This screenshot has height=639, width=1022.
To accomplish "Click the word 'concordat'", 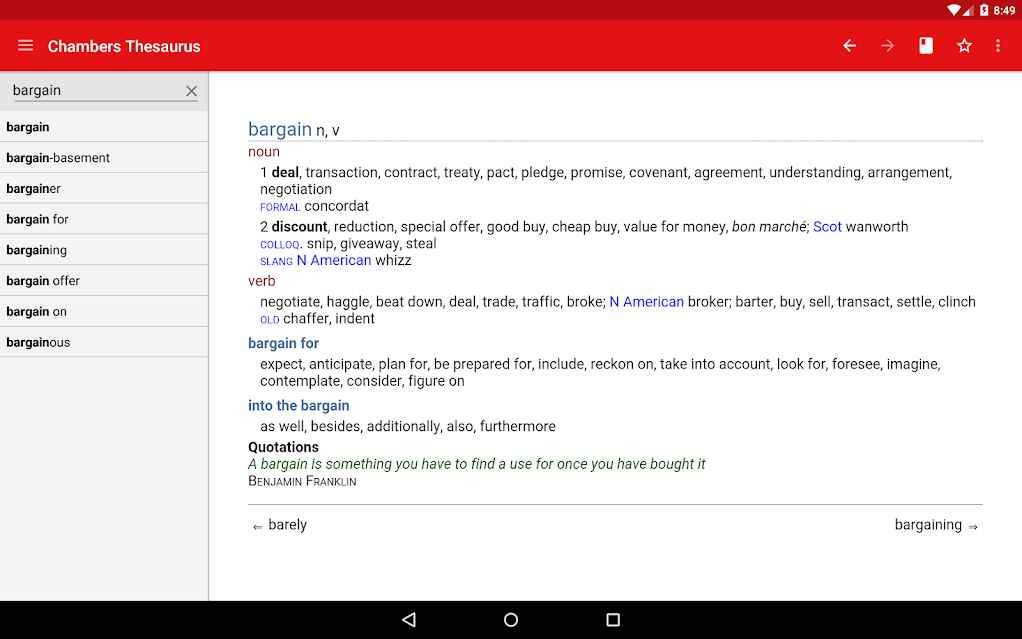I will (336, 206).
